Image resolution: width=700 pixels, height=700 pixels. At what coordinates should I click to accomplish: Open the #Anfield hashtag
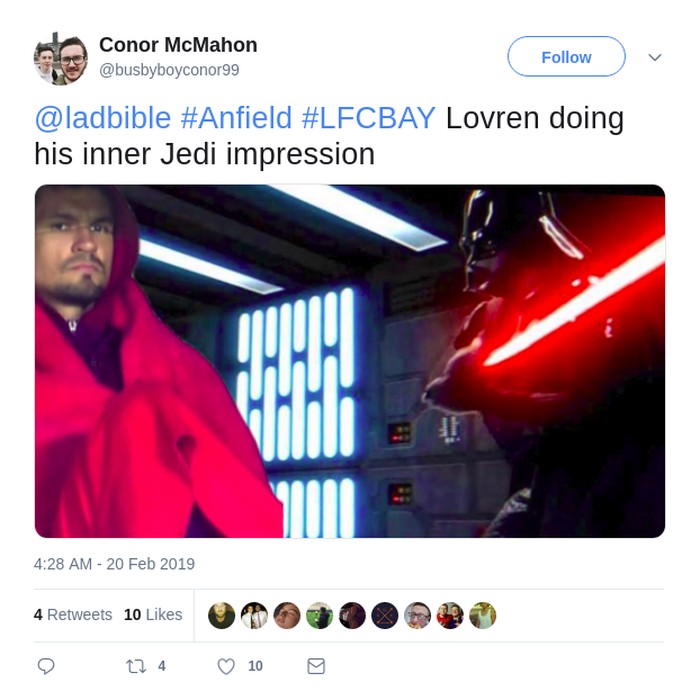(236, 118)
